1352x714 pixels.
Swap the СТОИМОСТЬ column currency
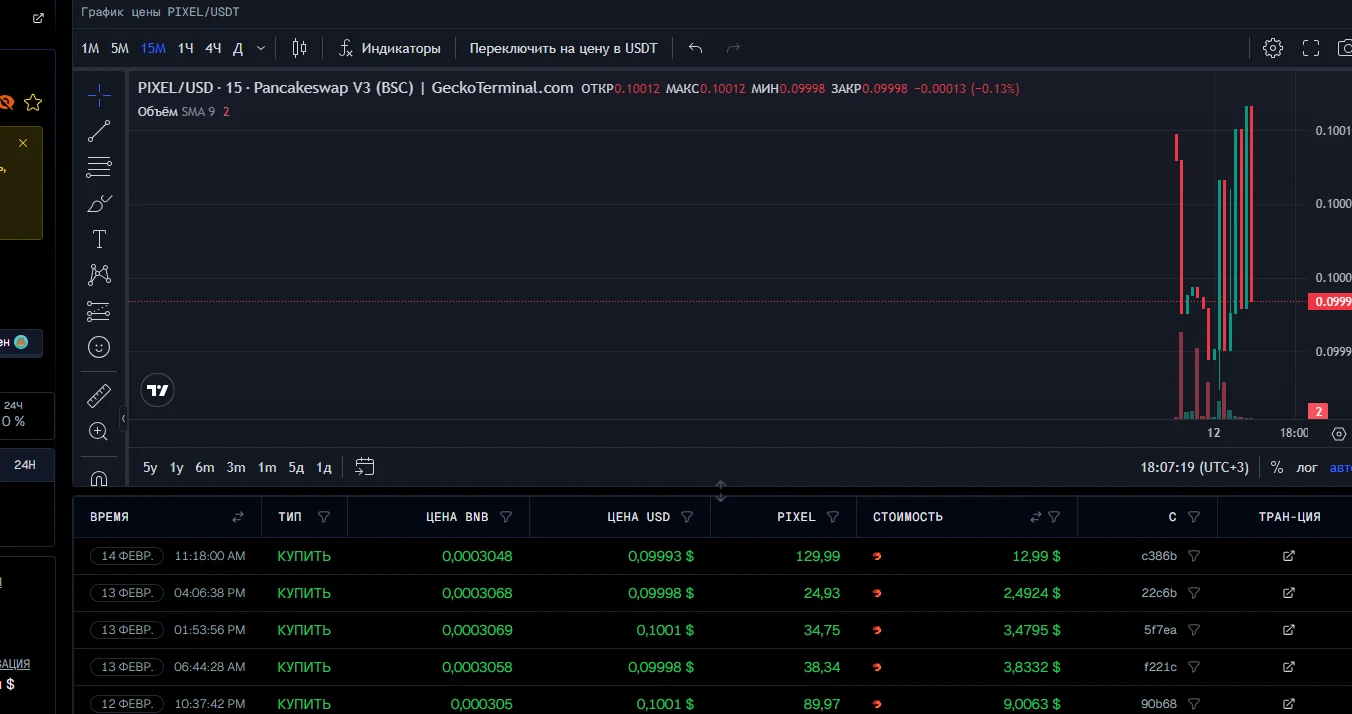pos(1036,517)
